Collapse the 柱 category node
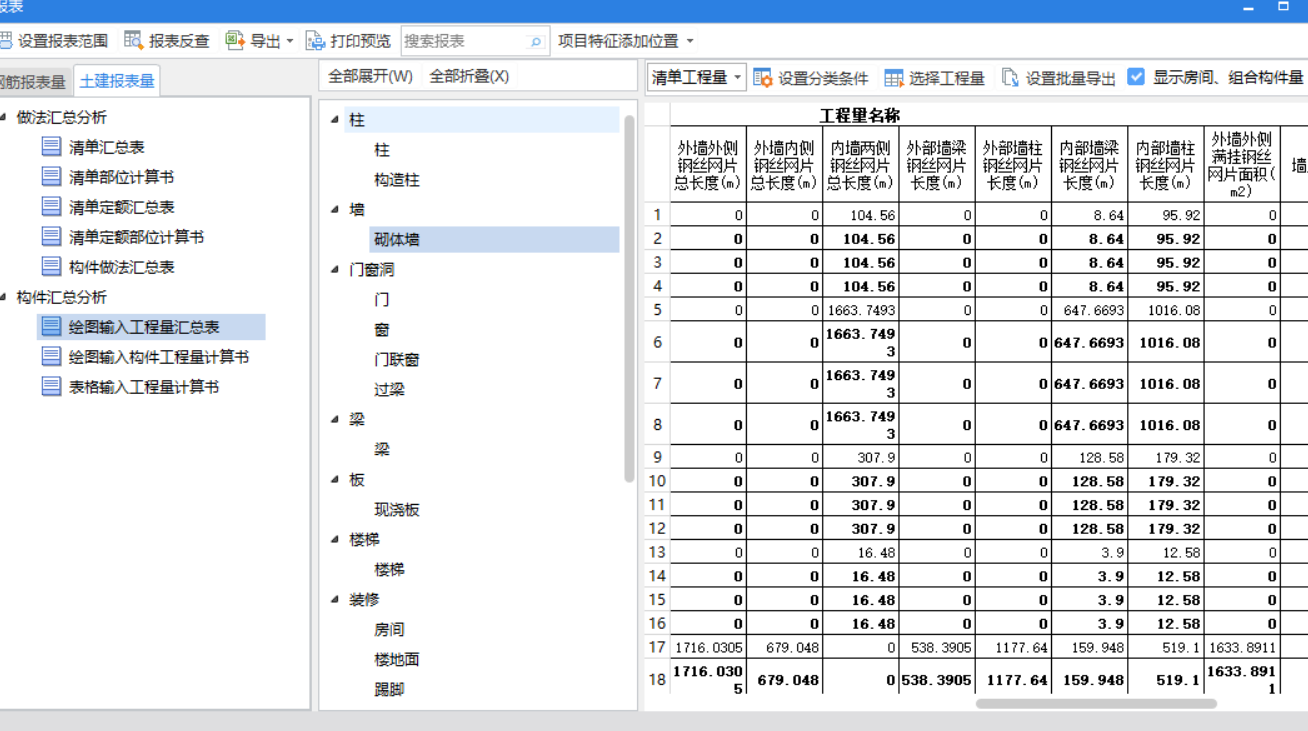Viewport: 1308px width, 731px height. (x=335, y=120)
